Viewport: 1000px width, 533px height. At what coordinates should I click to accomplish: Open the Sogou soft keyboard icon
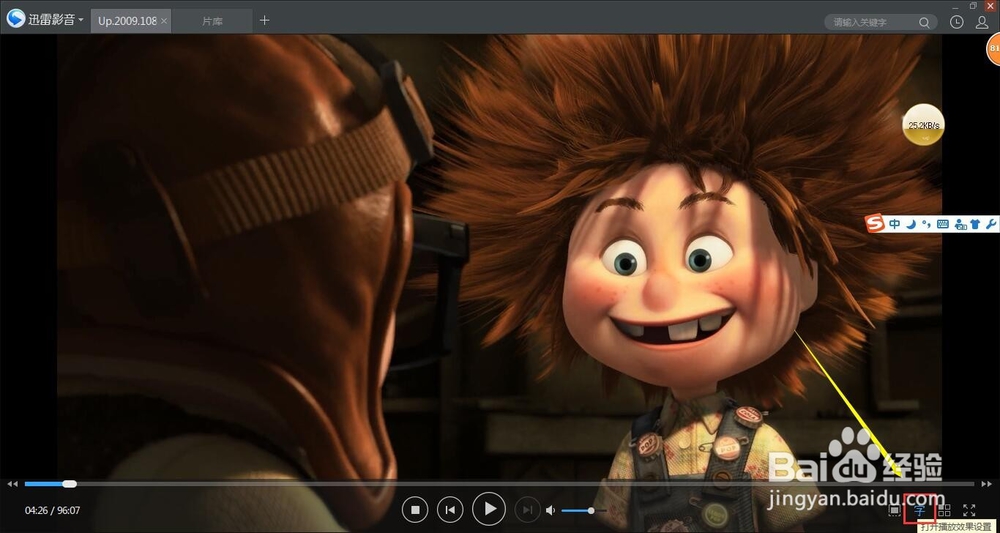tap(943, 224)
